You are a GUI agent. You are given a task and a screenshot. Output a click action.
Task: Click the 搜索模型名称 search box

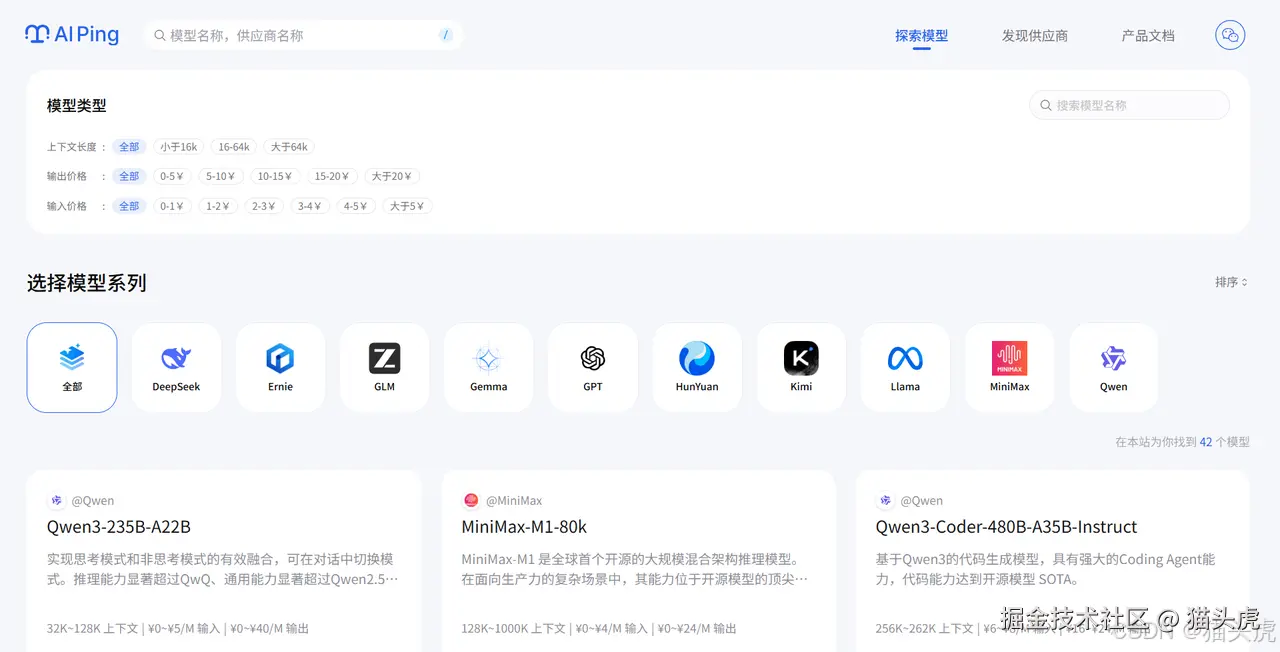[1129, 105]
